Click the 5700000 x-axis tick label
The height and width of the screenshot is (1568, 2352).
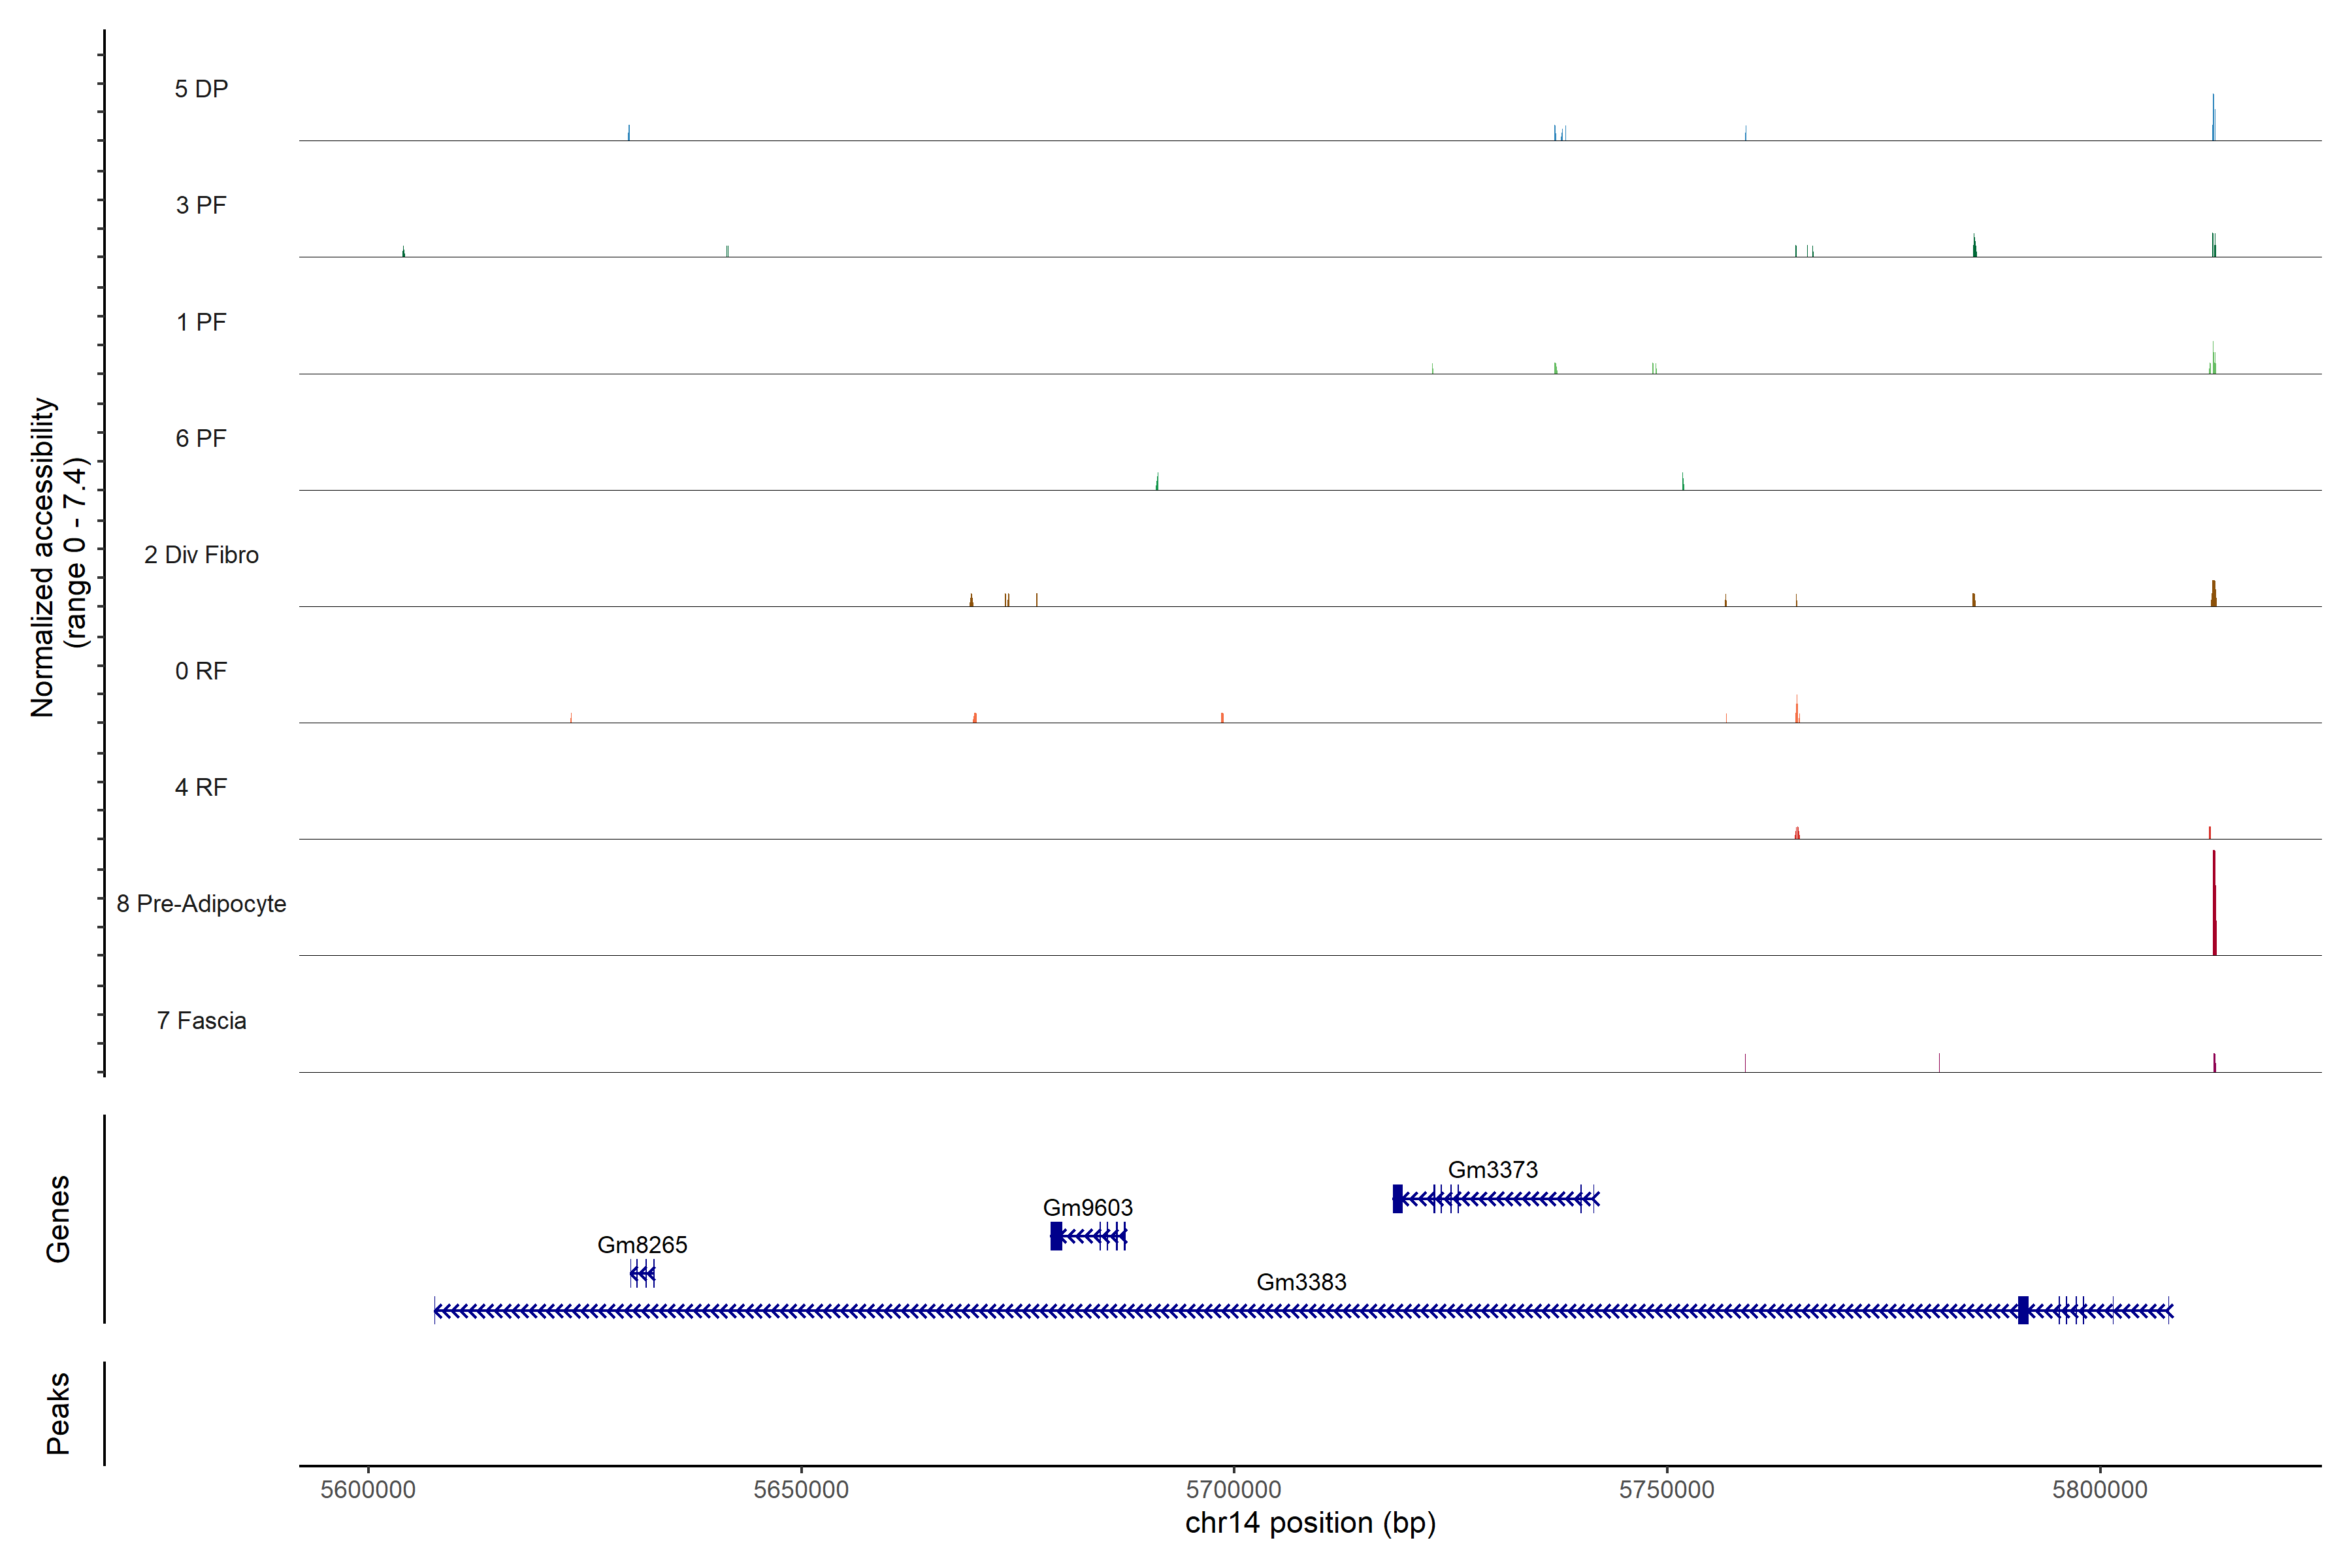pos(1234,1489)
